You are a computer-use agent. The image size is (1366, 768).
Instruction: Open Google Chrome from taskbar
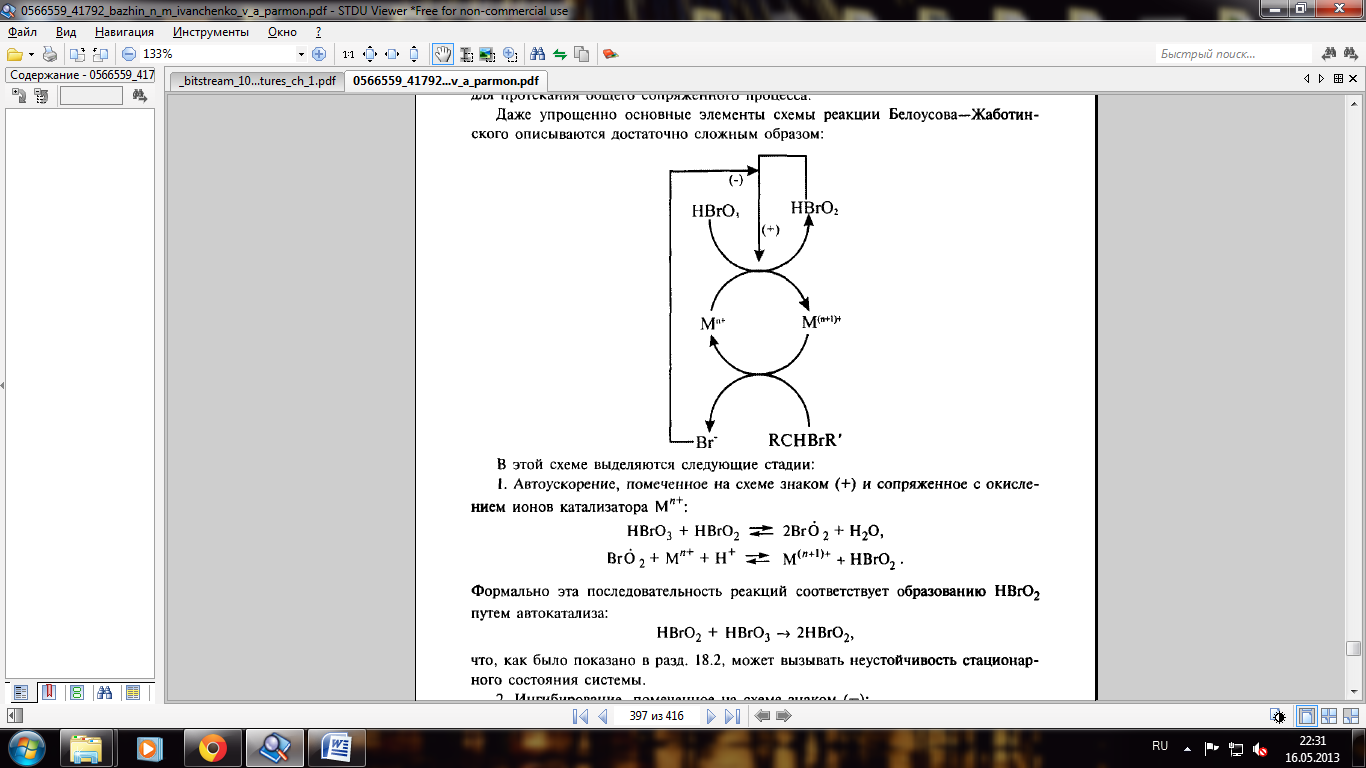211,748
